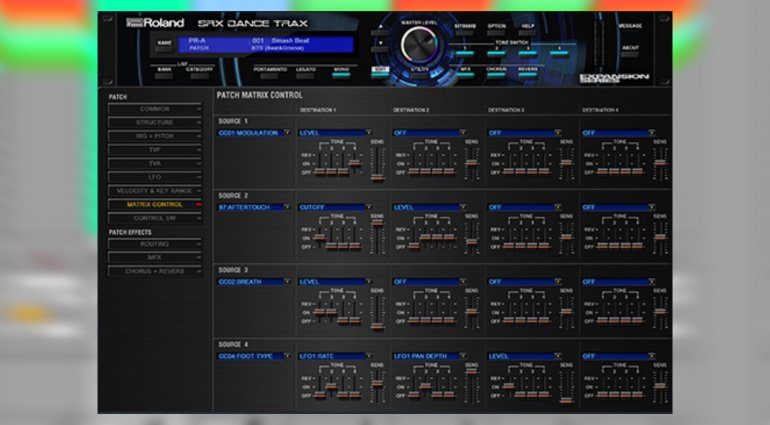Image resolution: width=770 pixels, height=425 pixels.
Task: Toggle the CHORUS effect switch in header
Action: pos(496,72)
